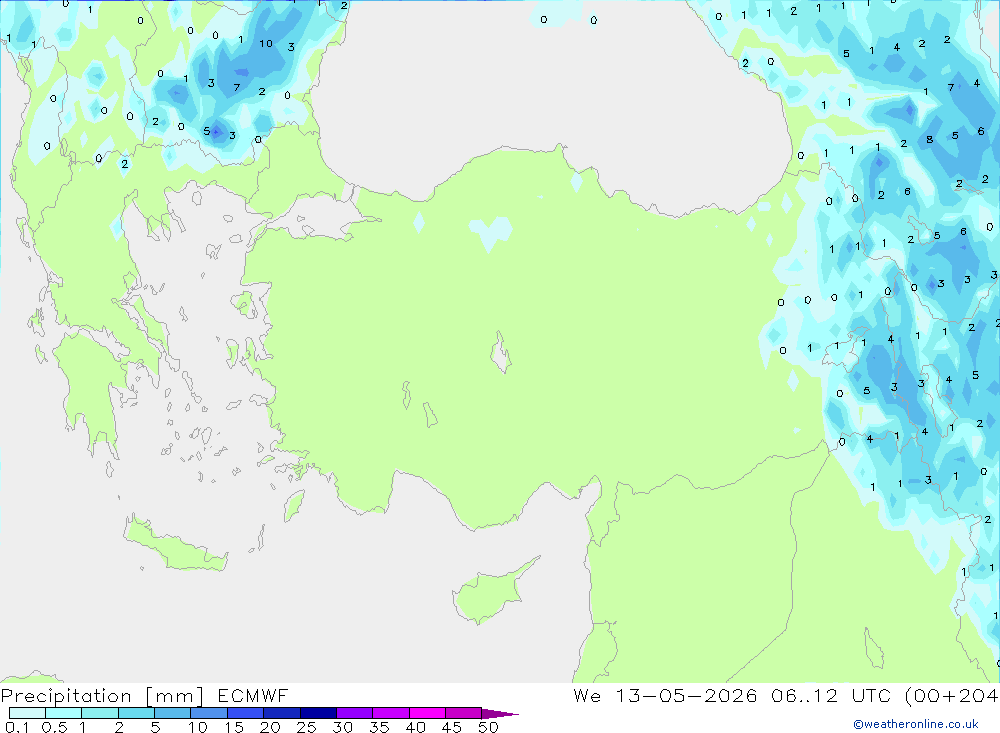Pick the 10–15 mm legend color box
This screenshot has height=733, width=1000.
click(209, 713)
